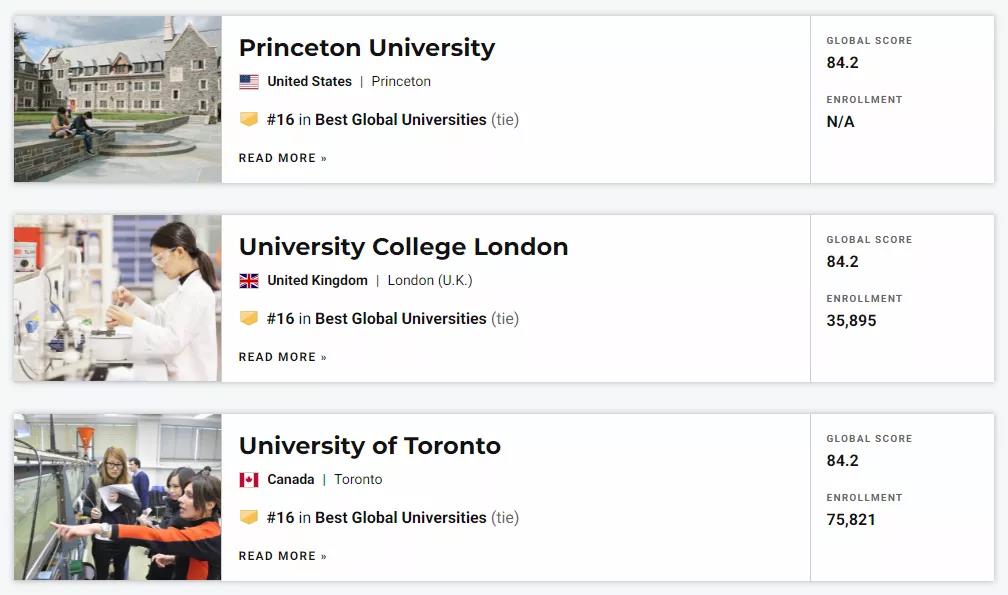Screen dimensions: 1008x595
Task: Click READ MORE under Princeton University
Action: tap(276, 157)
